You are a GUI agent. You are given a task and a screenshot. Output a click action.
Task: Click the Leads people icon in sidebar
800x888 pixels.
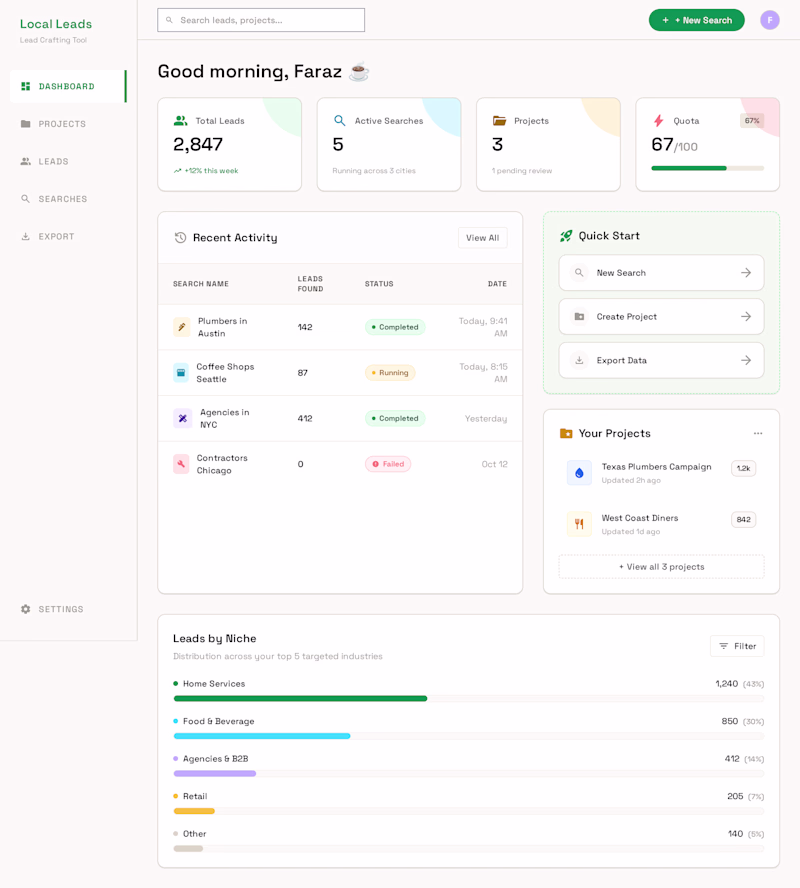[25, 161]
